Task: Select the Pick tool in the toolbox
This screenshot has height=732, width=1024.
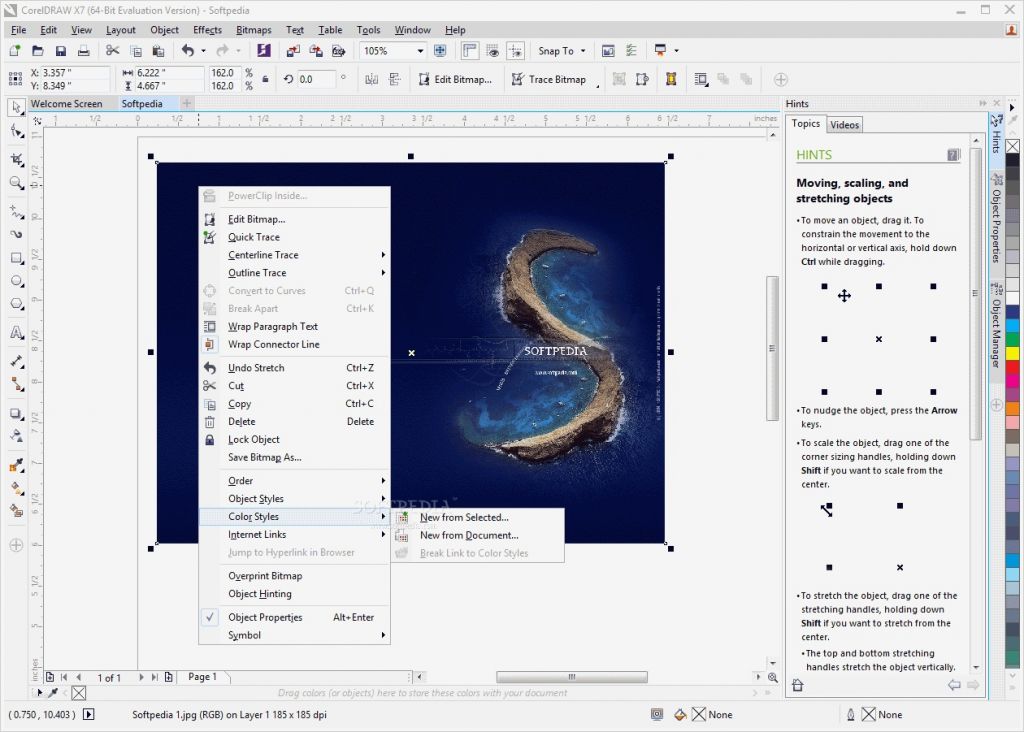Action: pyautogui.click(x=16, y=108)
